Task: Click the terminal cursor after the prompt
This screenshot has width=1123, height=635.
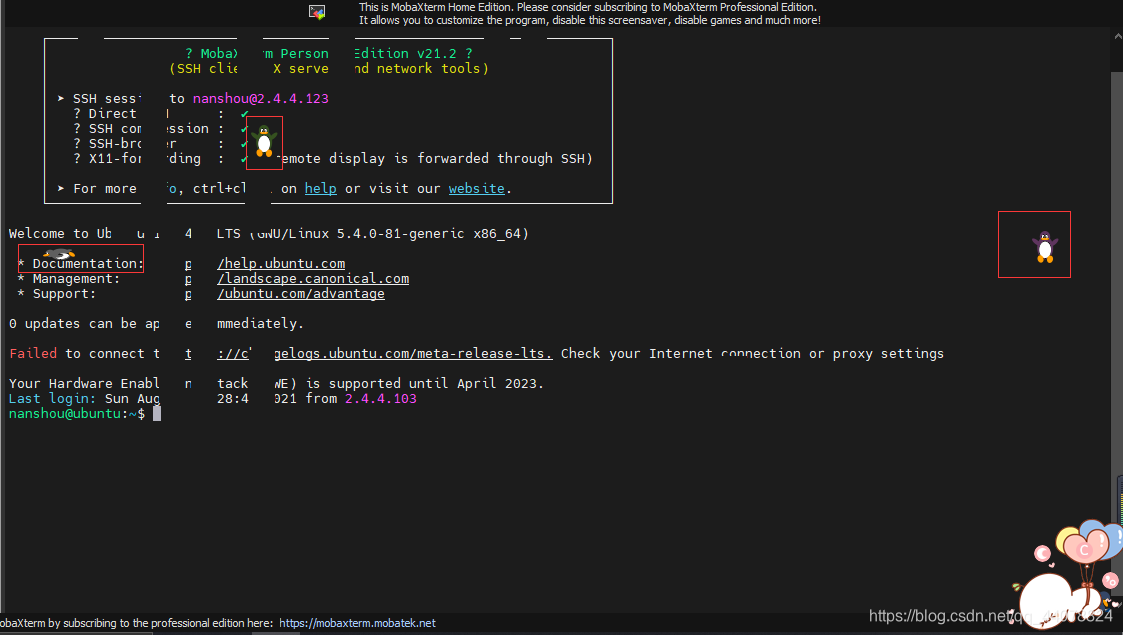Action: coord(157,414)
